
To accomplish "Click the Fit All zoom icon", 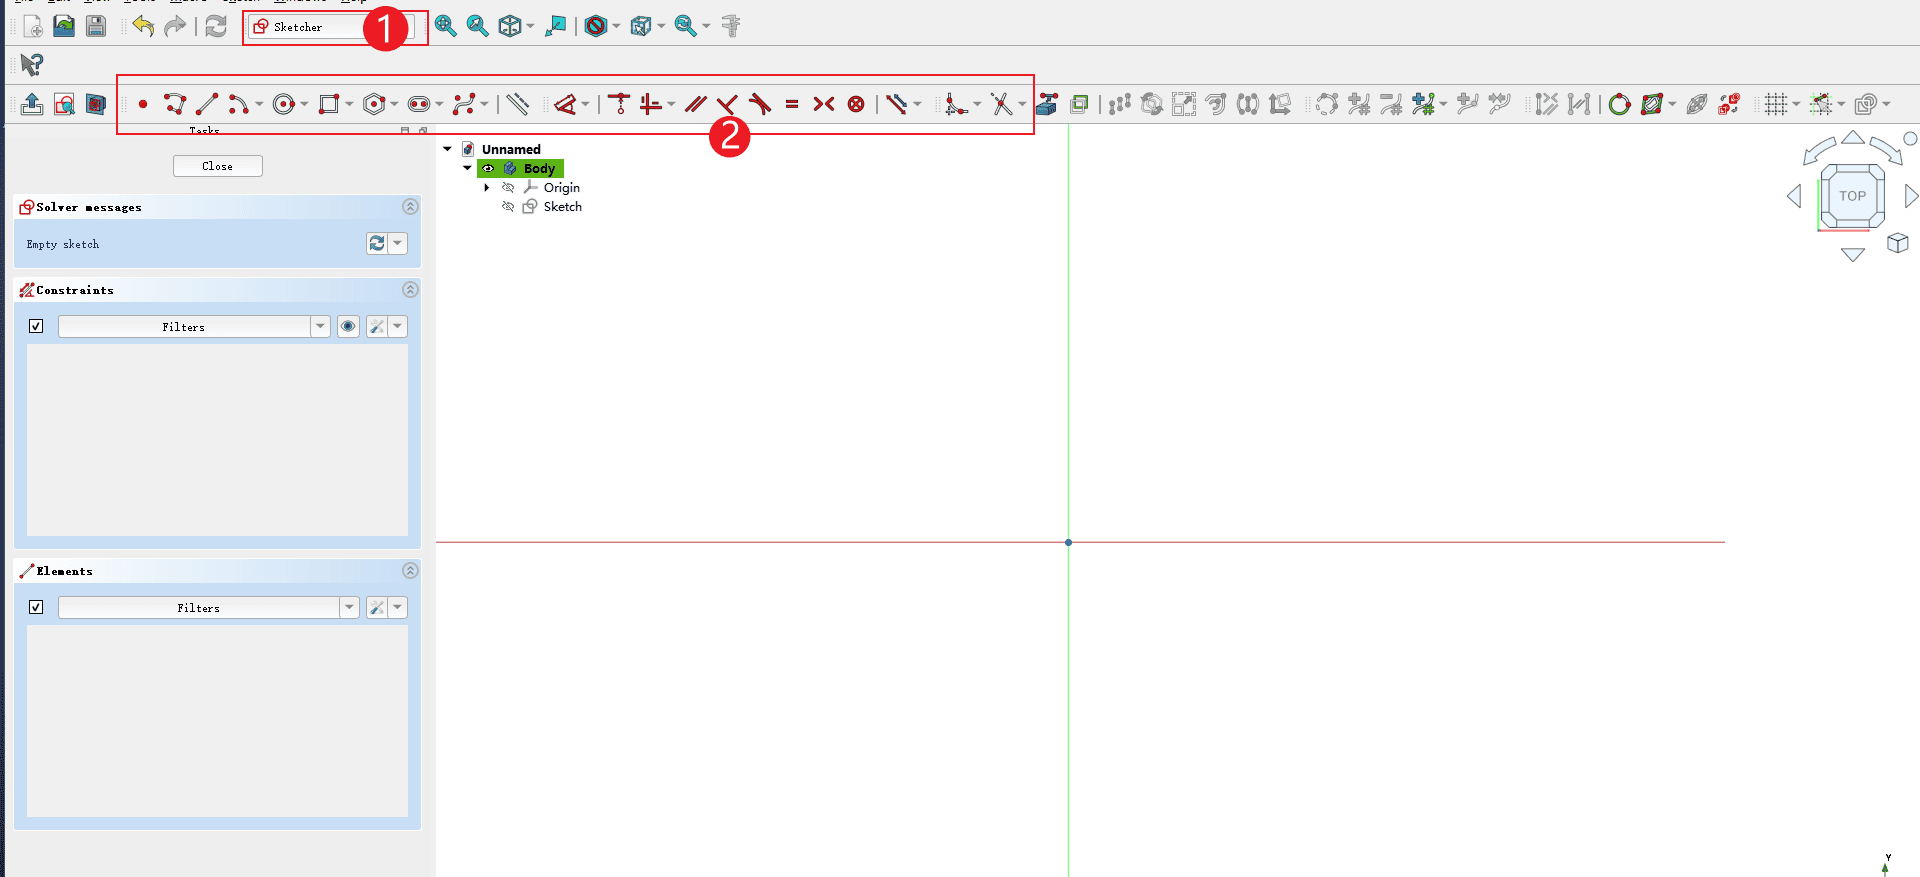I will point(446,27).
